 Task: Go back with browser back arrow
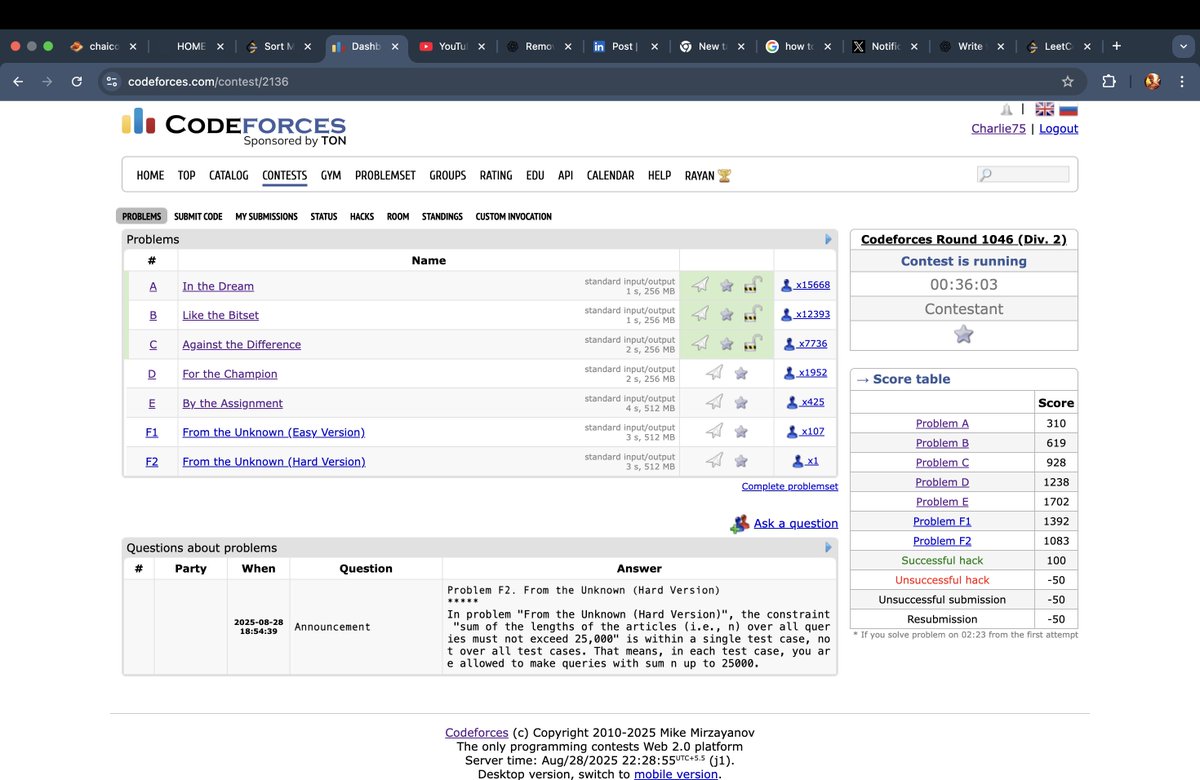point(17,81)
